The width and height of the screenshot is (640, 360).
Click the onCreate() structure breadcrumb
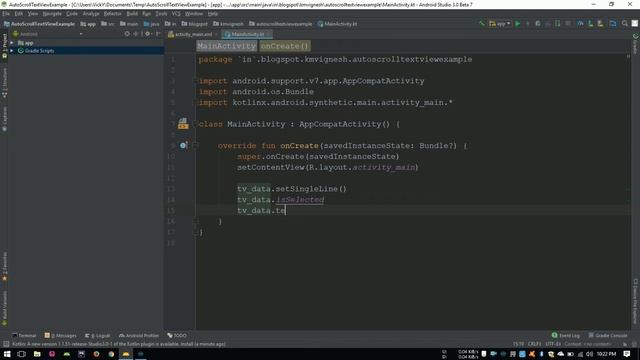(284, 46)
